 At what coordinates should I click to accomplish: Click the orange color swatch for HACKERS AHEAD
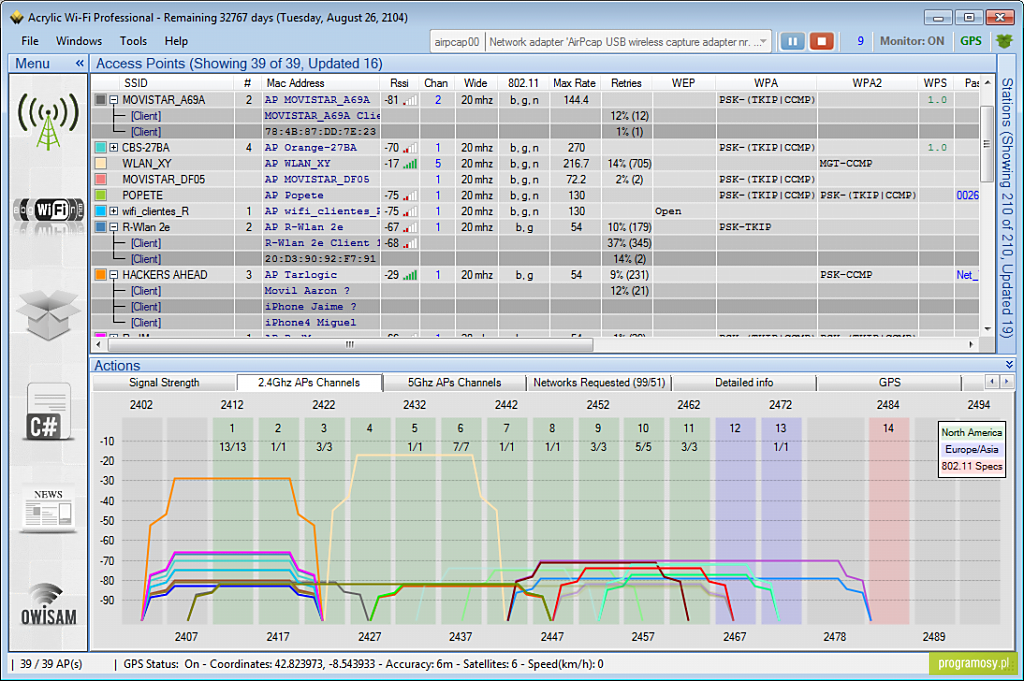point(101,275)
